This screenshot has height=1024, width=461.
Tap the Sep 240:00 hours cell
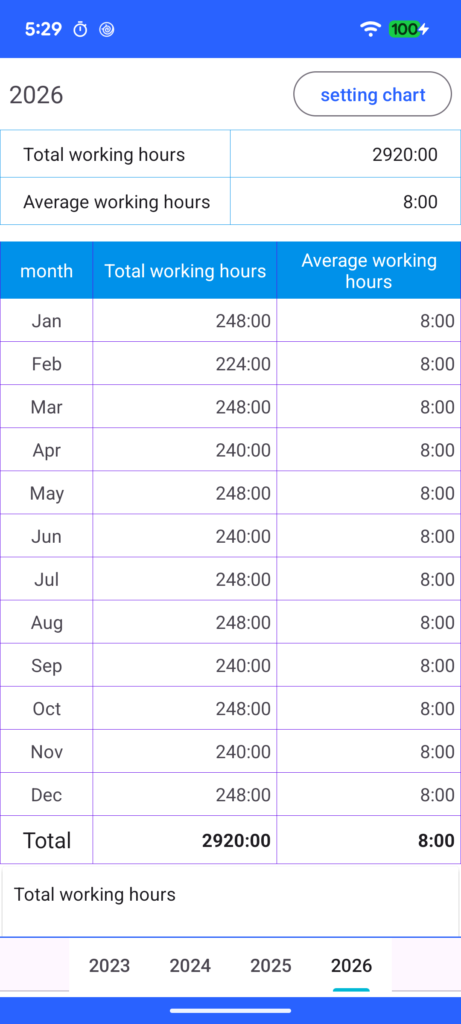(x=185, y=665)
